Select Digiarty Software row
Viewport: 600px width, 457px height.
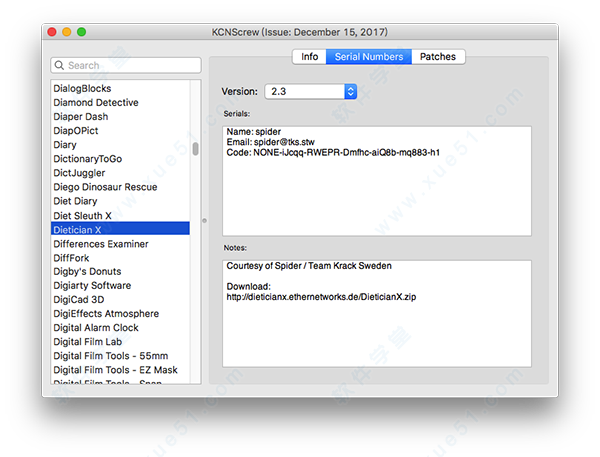coord(120,286)
